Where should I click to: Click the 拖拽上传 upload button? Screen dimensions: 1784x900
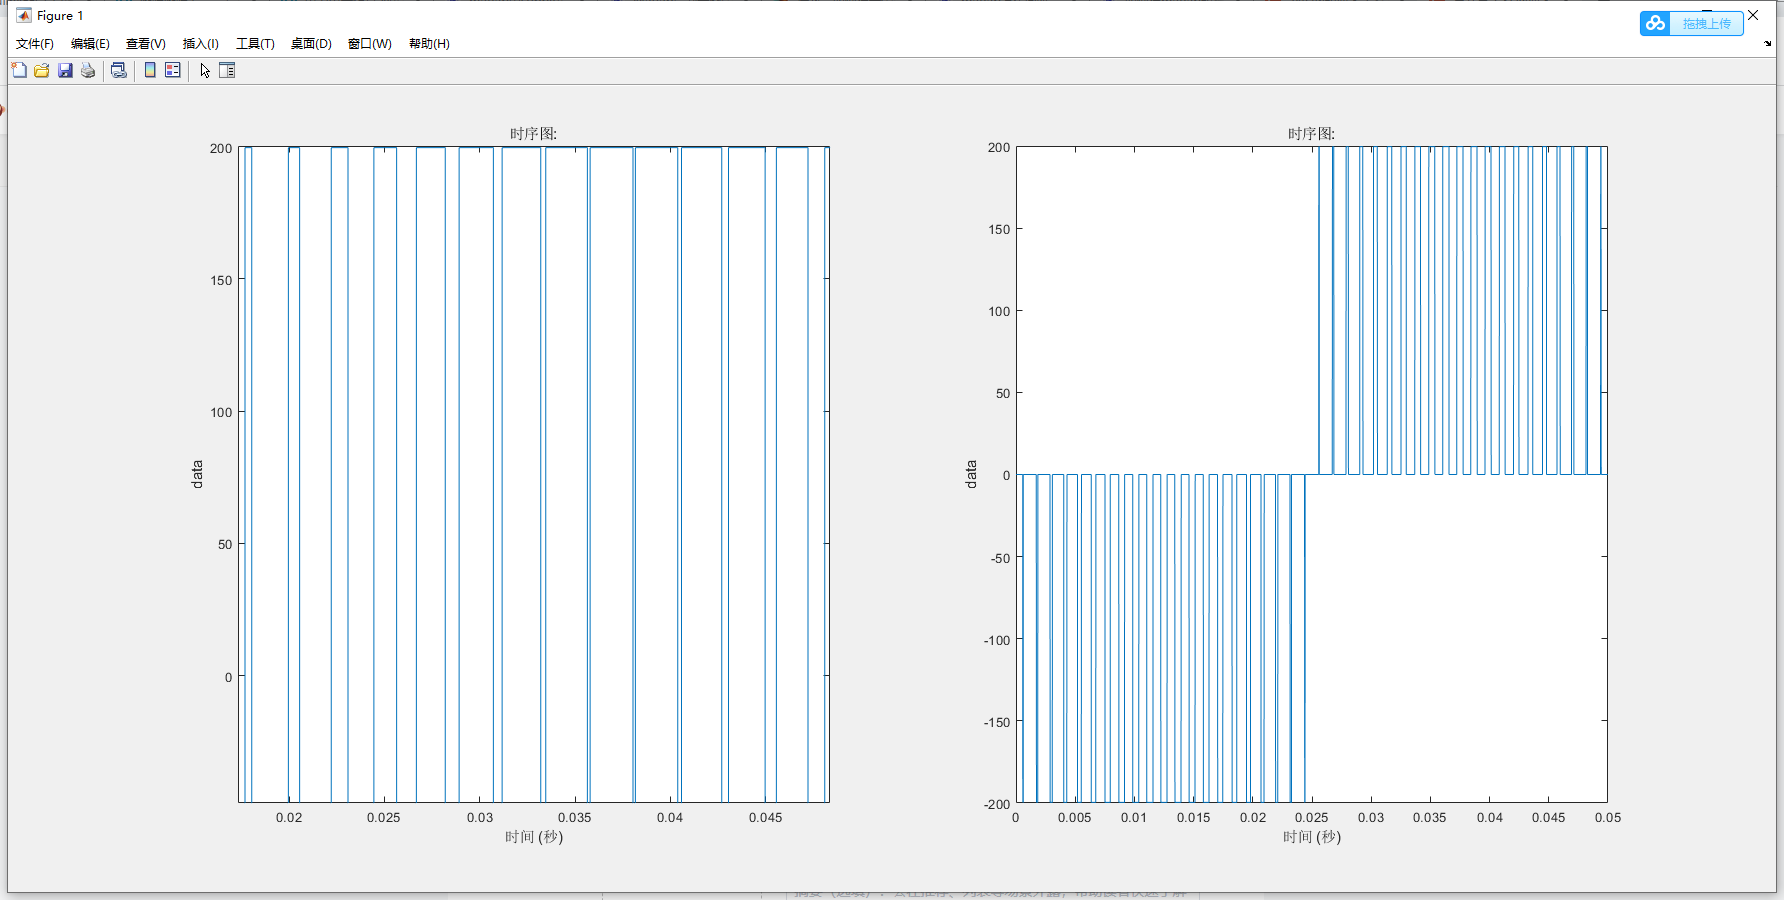[1692, 23]
